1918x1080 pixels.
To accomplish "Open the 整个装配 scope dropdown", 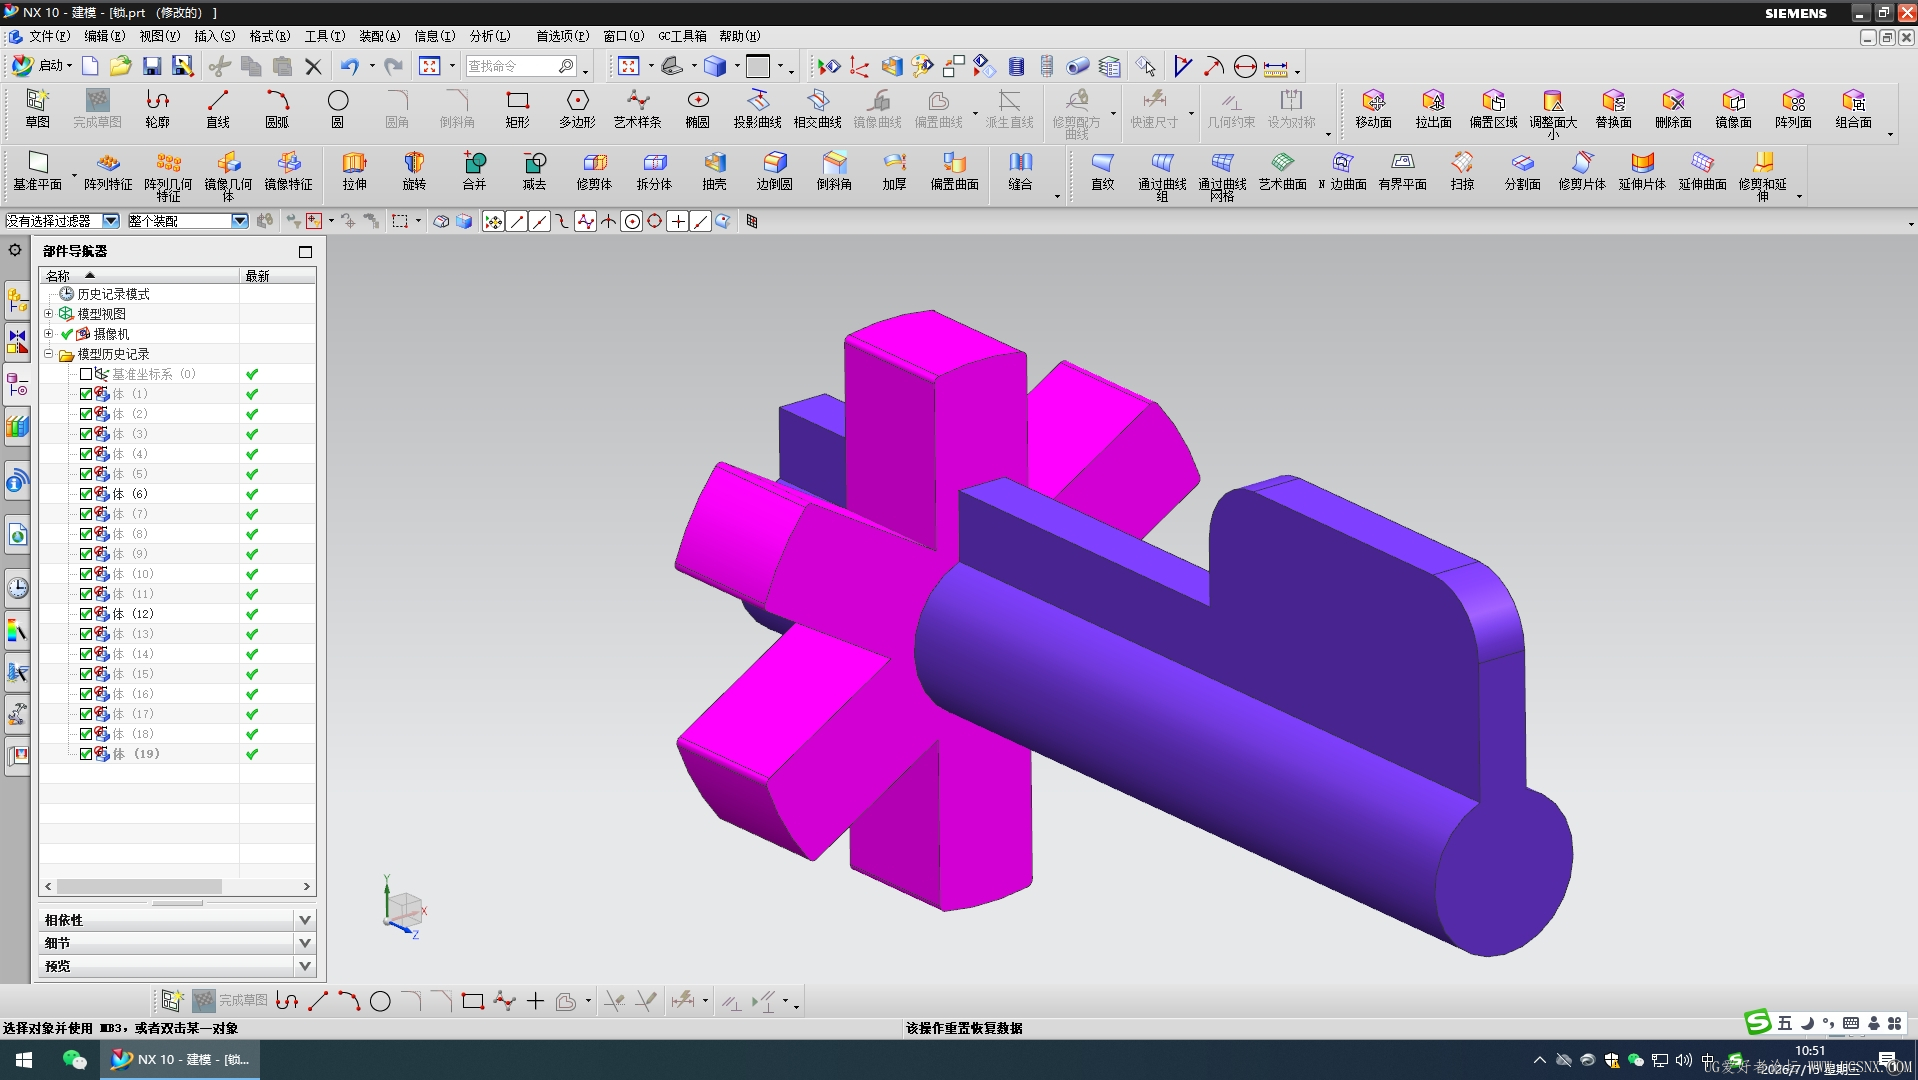I will coord(187,221).
